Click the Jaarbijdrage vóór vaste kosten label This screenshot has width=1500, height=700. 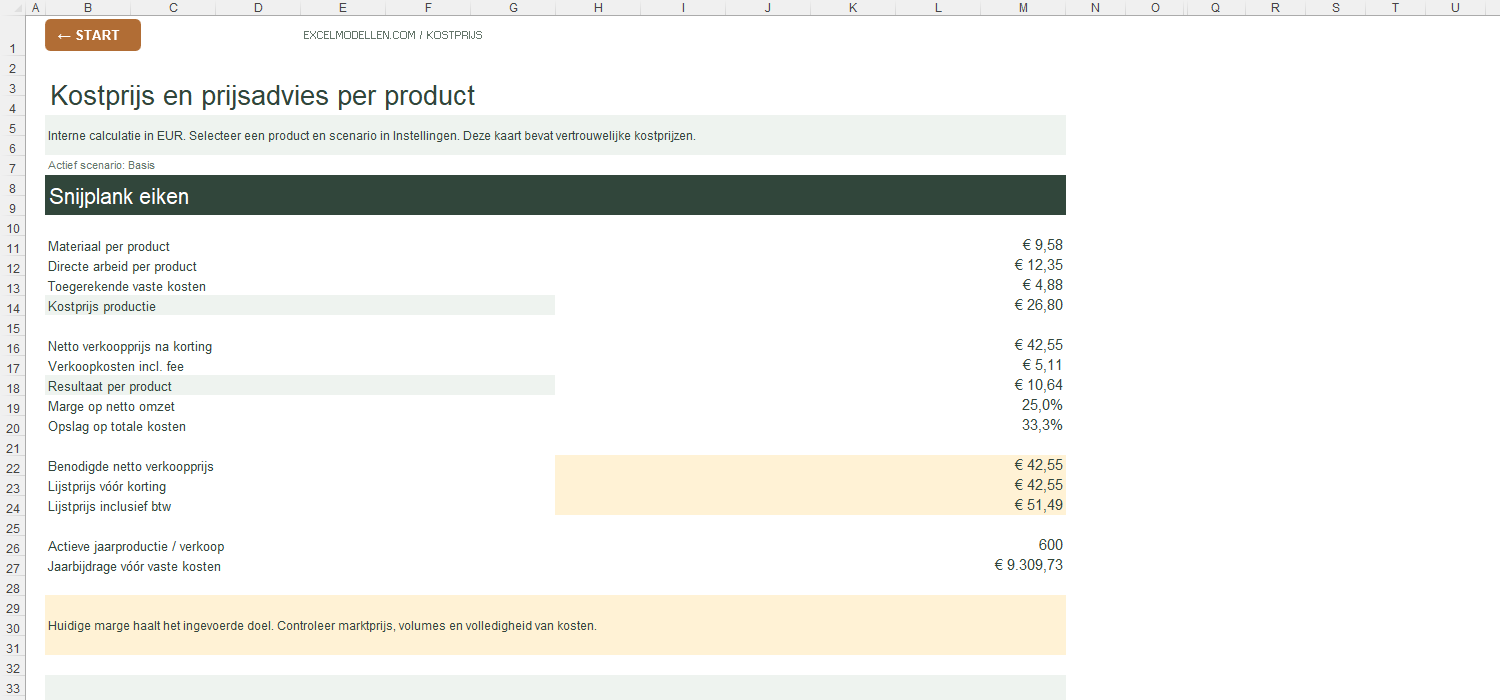pyautogui.click(x=134, y=566)
